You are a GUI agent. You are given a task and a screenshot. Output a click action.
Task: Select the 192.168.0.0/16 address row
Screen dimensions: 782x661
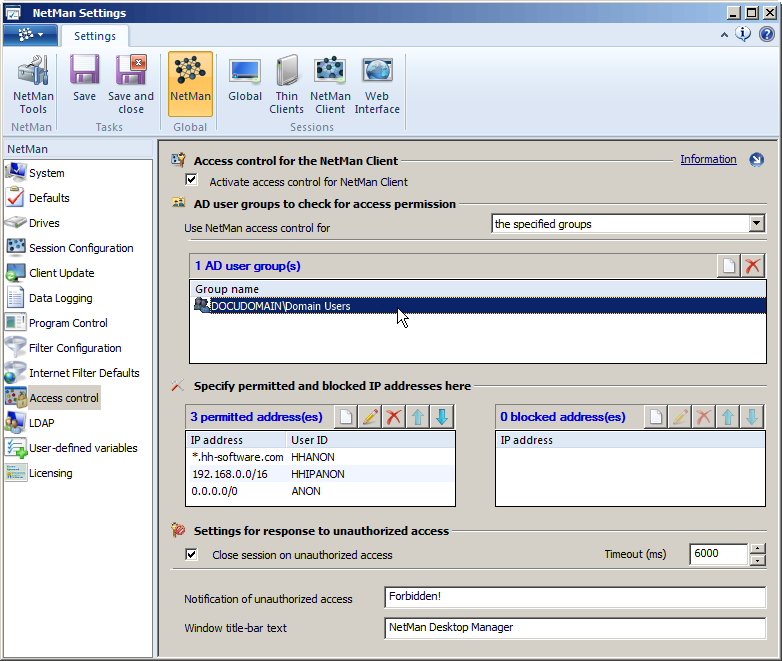coord(320,474)
